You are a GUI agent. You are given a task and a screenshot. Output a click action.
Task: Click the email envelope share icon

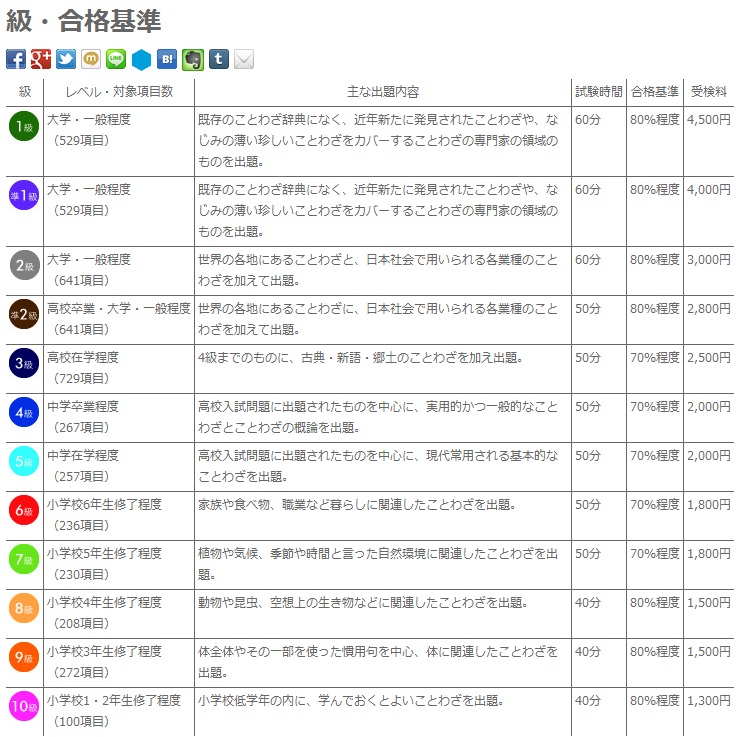tap(244, 59)
